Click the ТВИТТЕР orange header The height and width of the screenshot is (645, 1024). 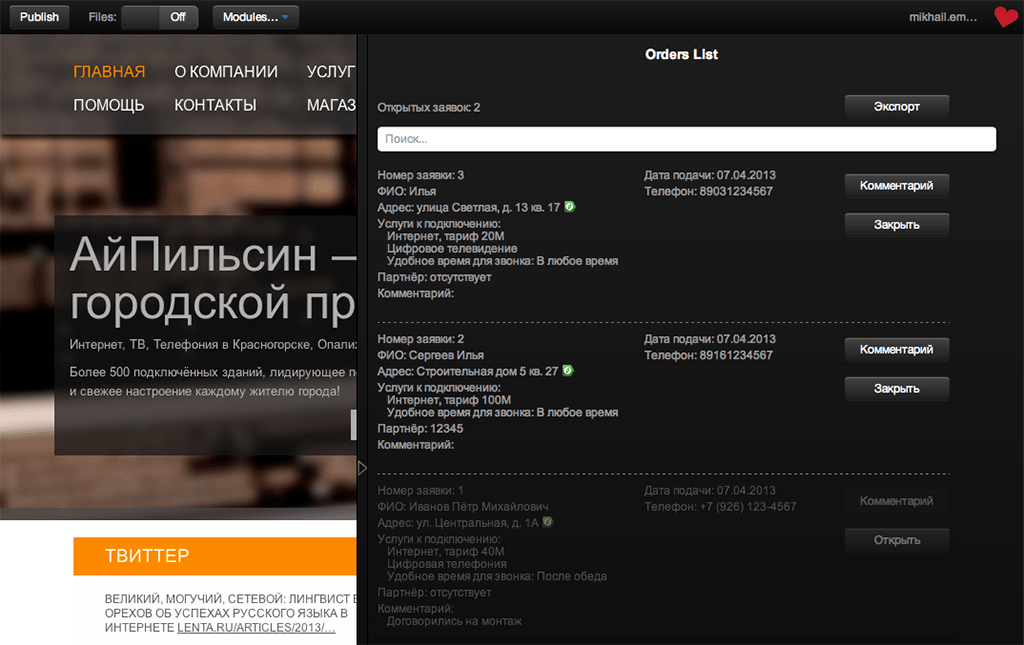215,556
